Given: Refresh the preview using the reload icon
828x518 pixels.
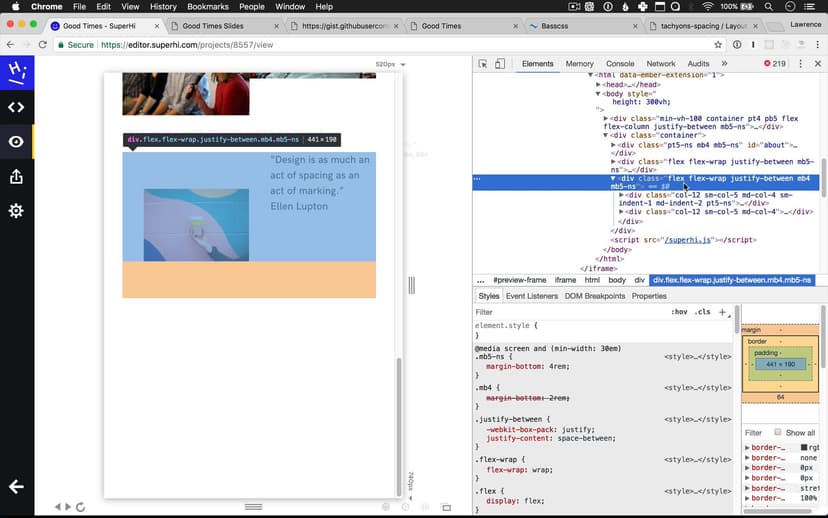Looking at the screenshot, I should pos(81,507).
